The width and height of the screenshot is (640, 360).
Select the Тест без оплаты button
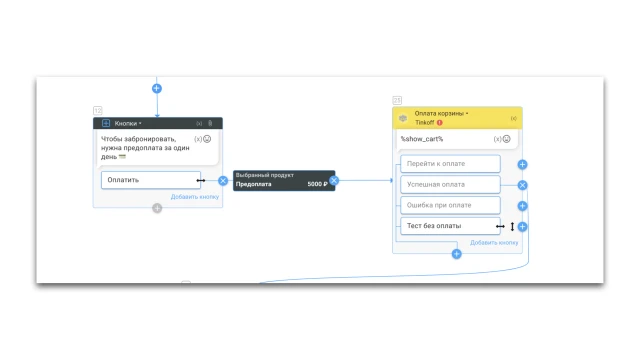450,226
